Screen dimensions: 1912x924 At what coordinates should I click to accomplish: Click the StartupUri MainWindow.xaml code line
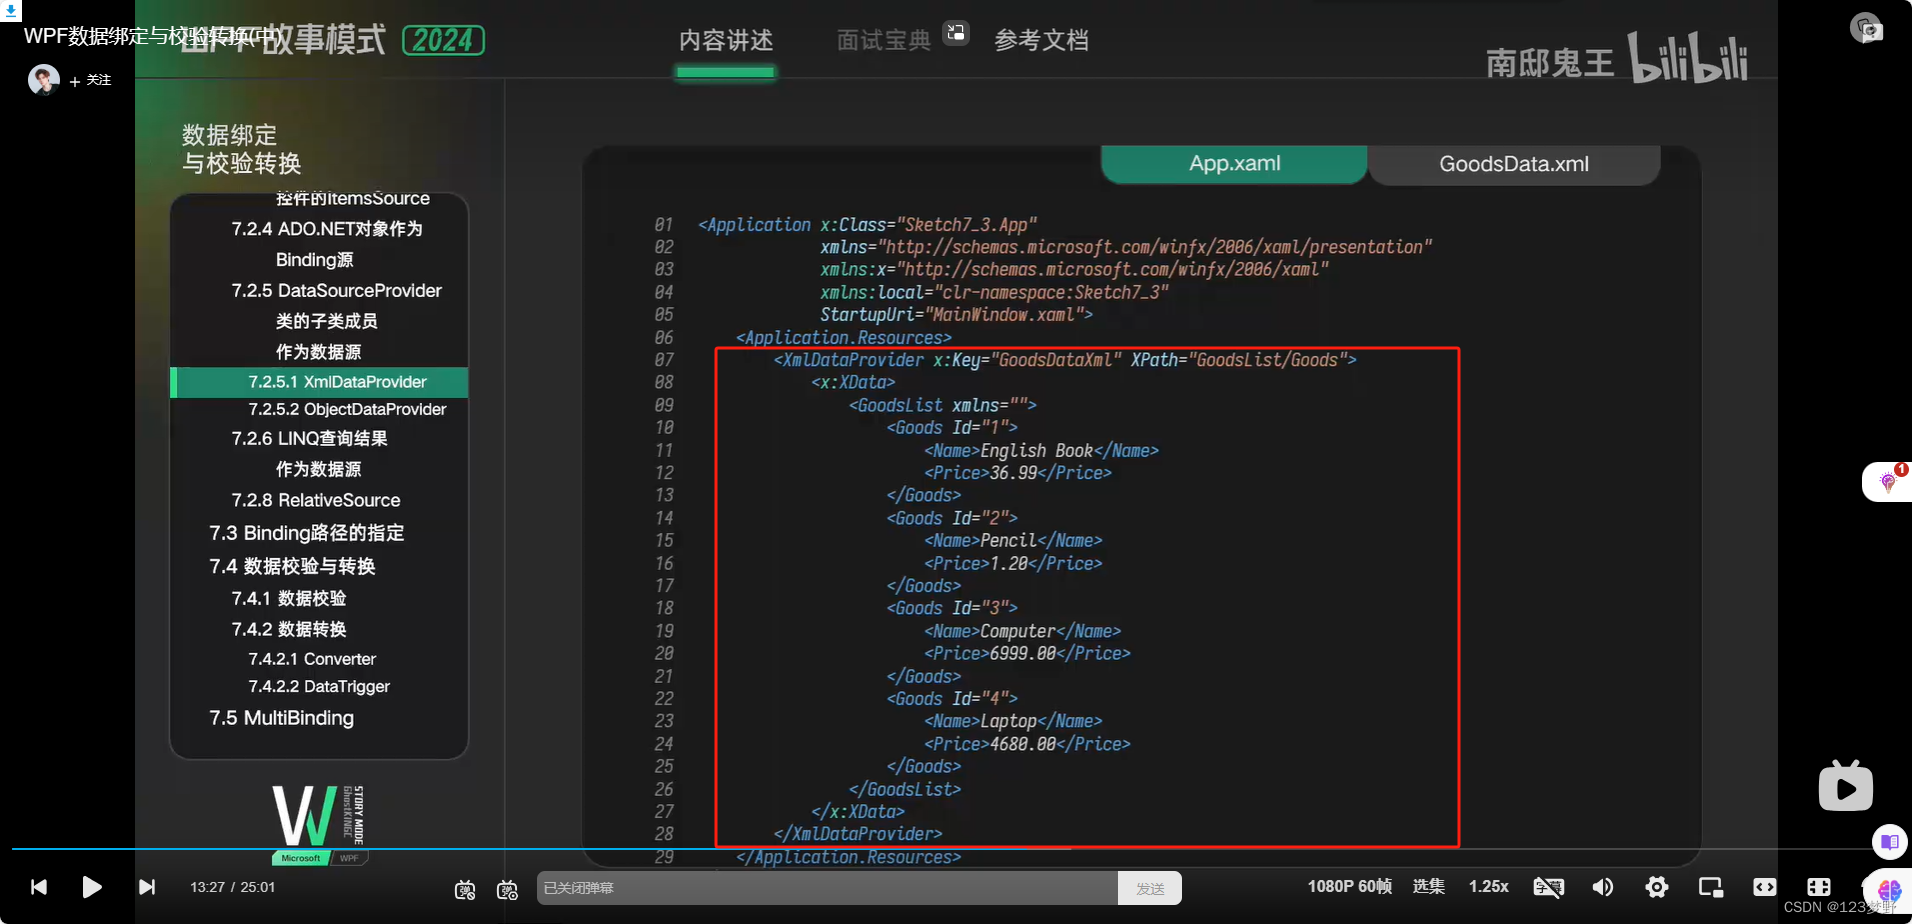[x=956, y=315]
